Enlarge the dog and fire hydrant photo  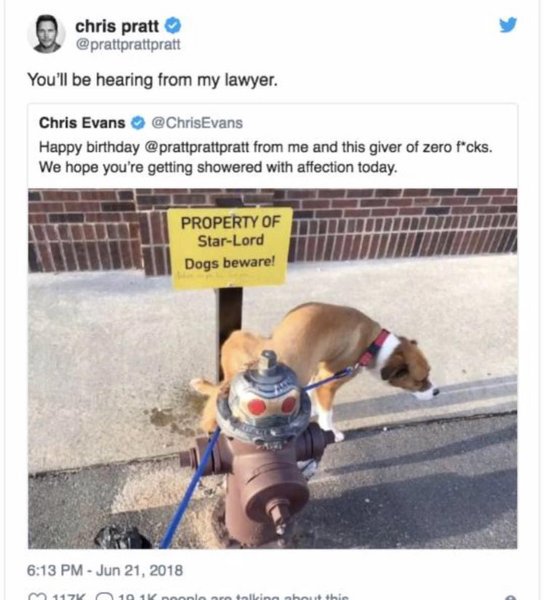(272, 368)
